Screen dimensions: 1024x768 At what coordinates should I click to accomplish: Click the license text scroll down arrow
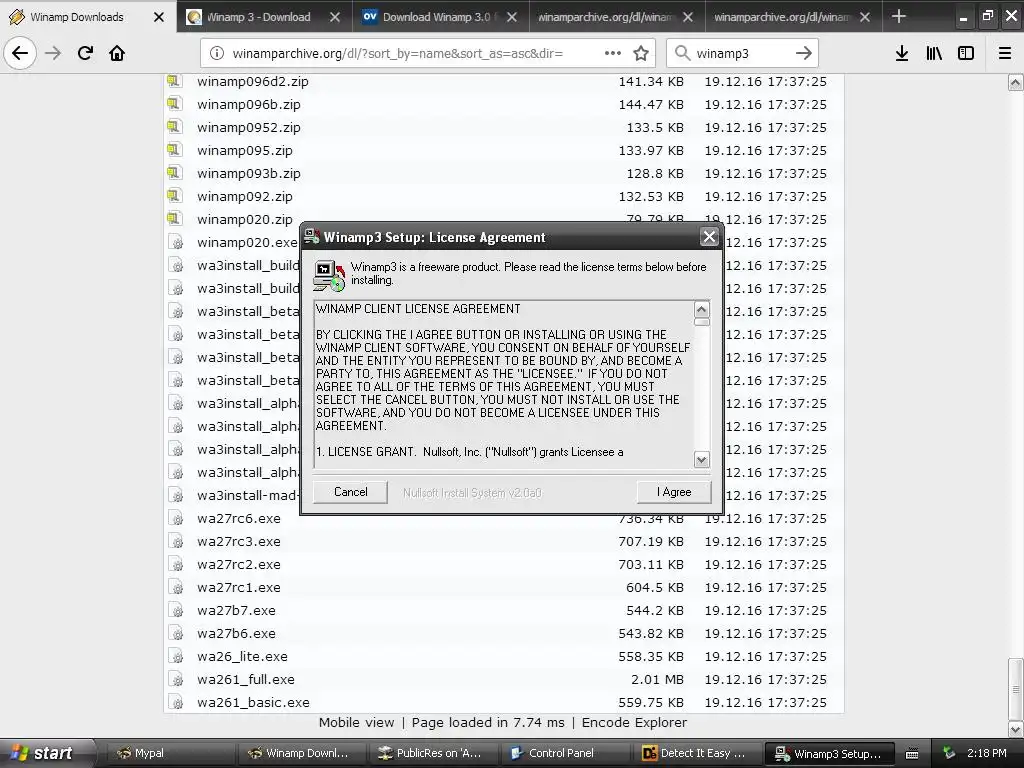click(x=701, y=460)
